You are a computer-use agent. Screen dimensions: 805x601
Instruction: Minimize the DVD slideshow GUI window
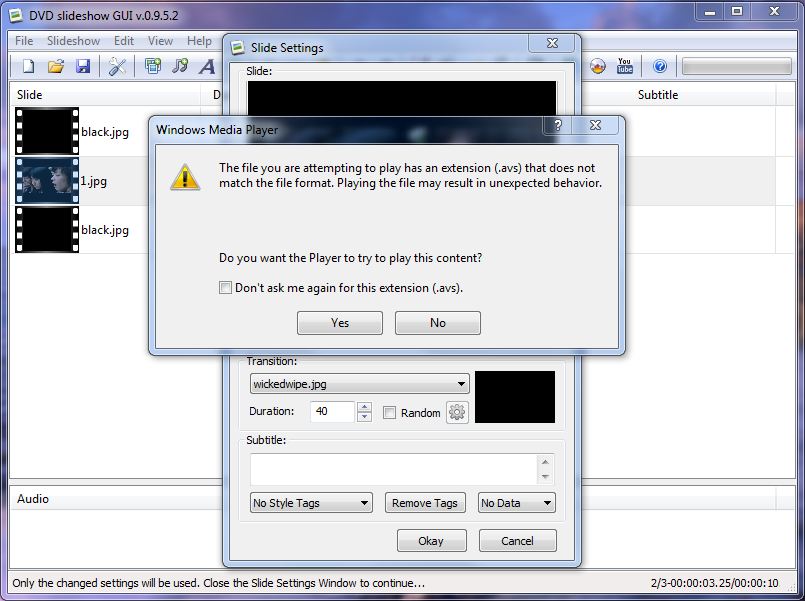[710, 12]
